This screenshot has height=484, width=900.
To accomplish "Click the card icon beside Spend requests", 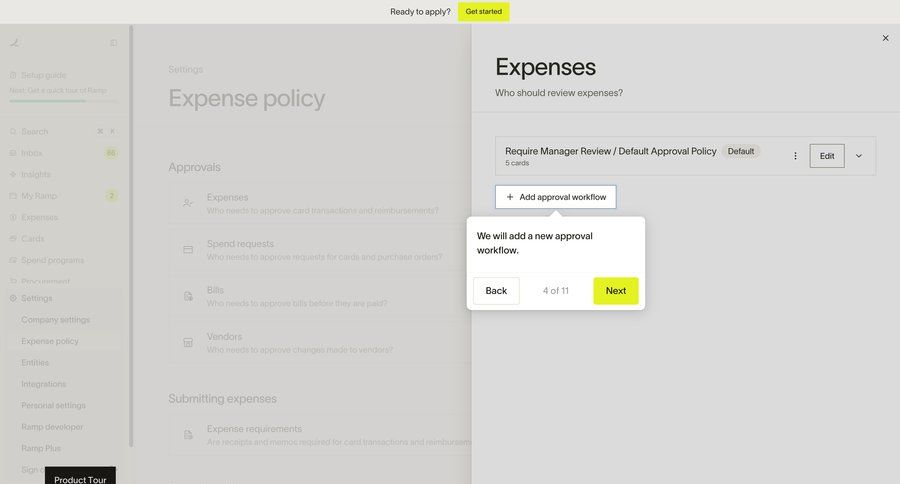I will (188, 249).
